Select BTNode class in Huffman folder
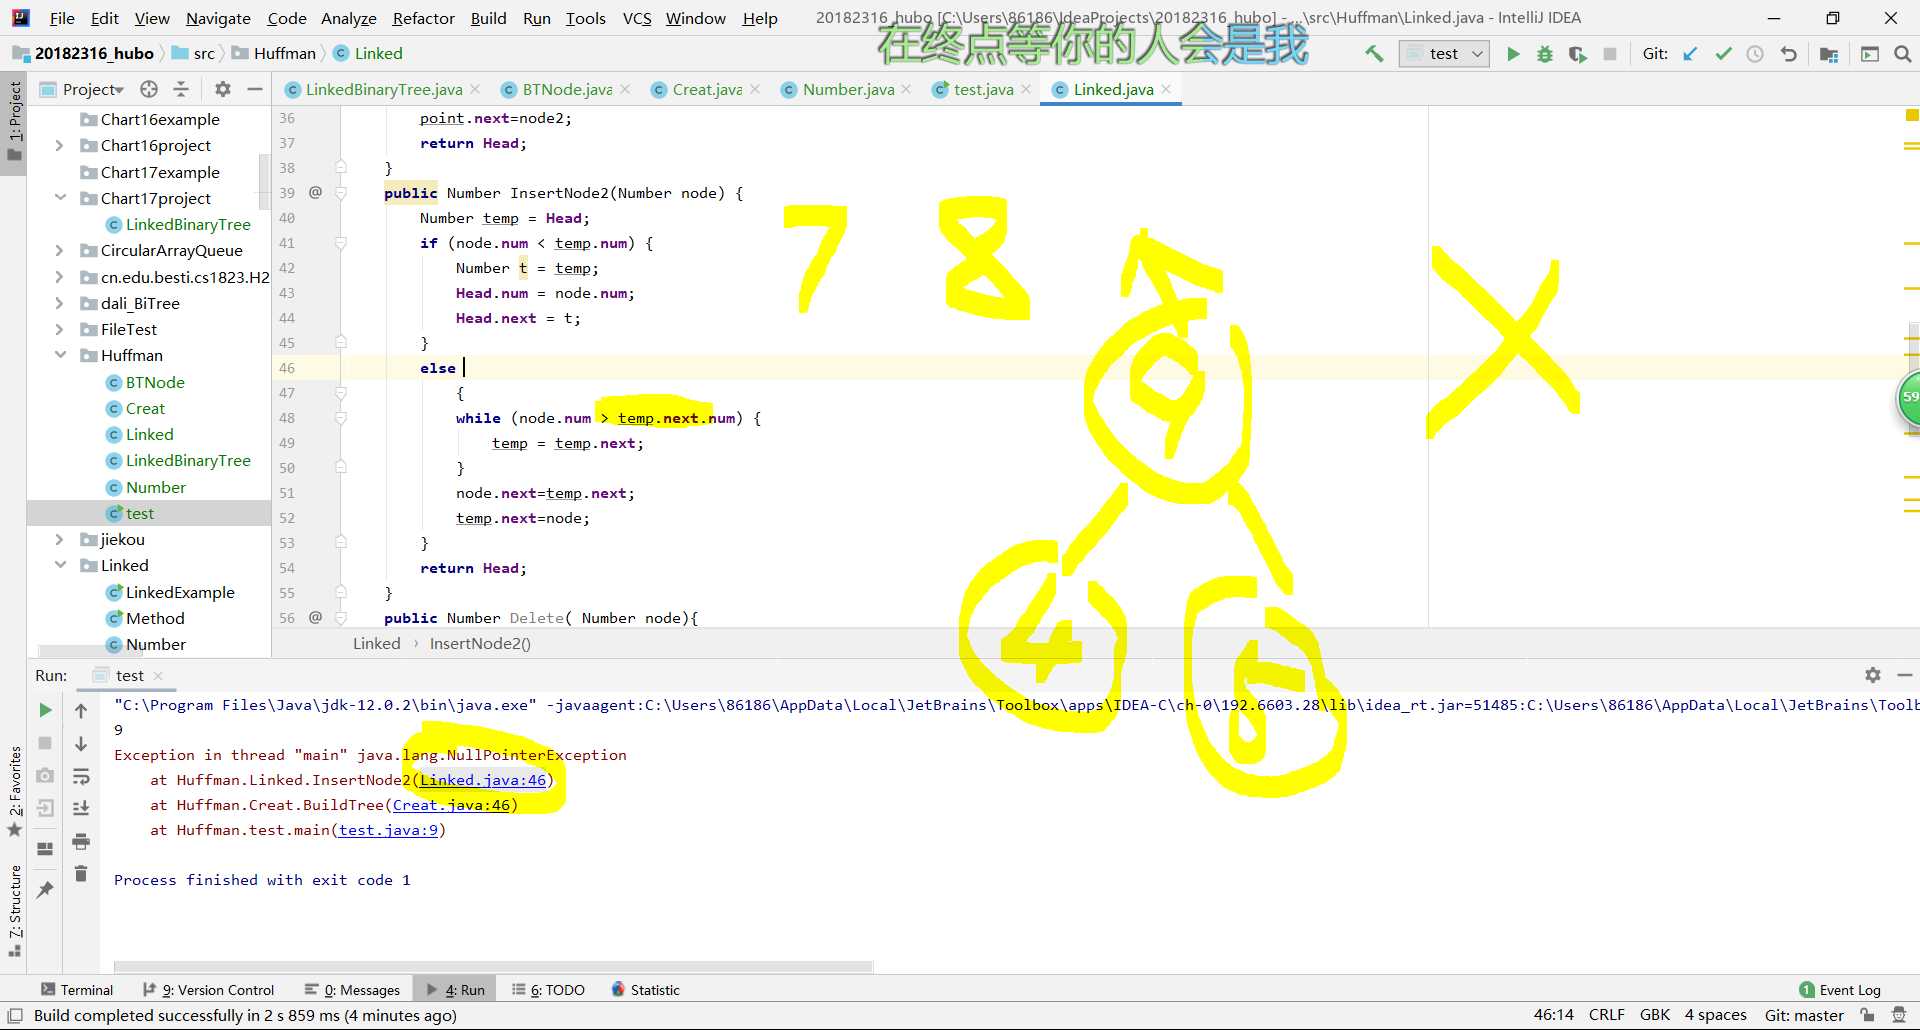This screenshot has width=1920, height=1030. coord(155,382)
